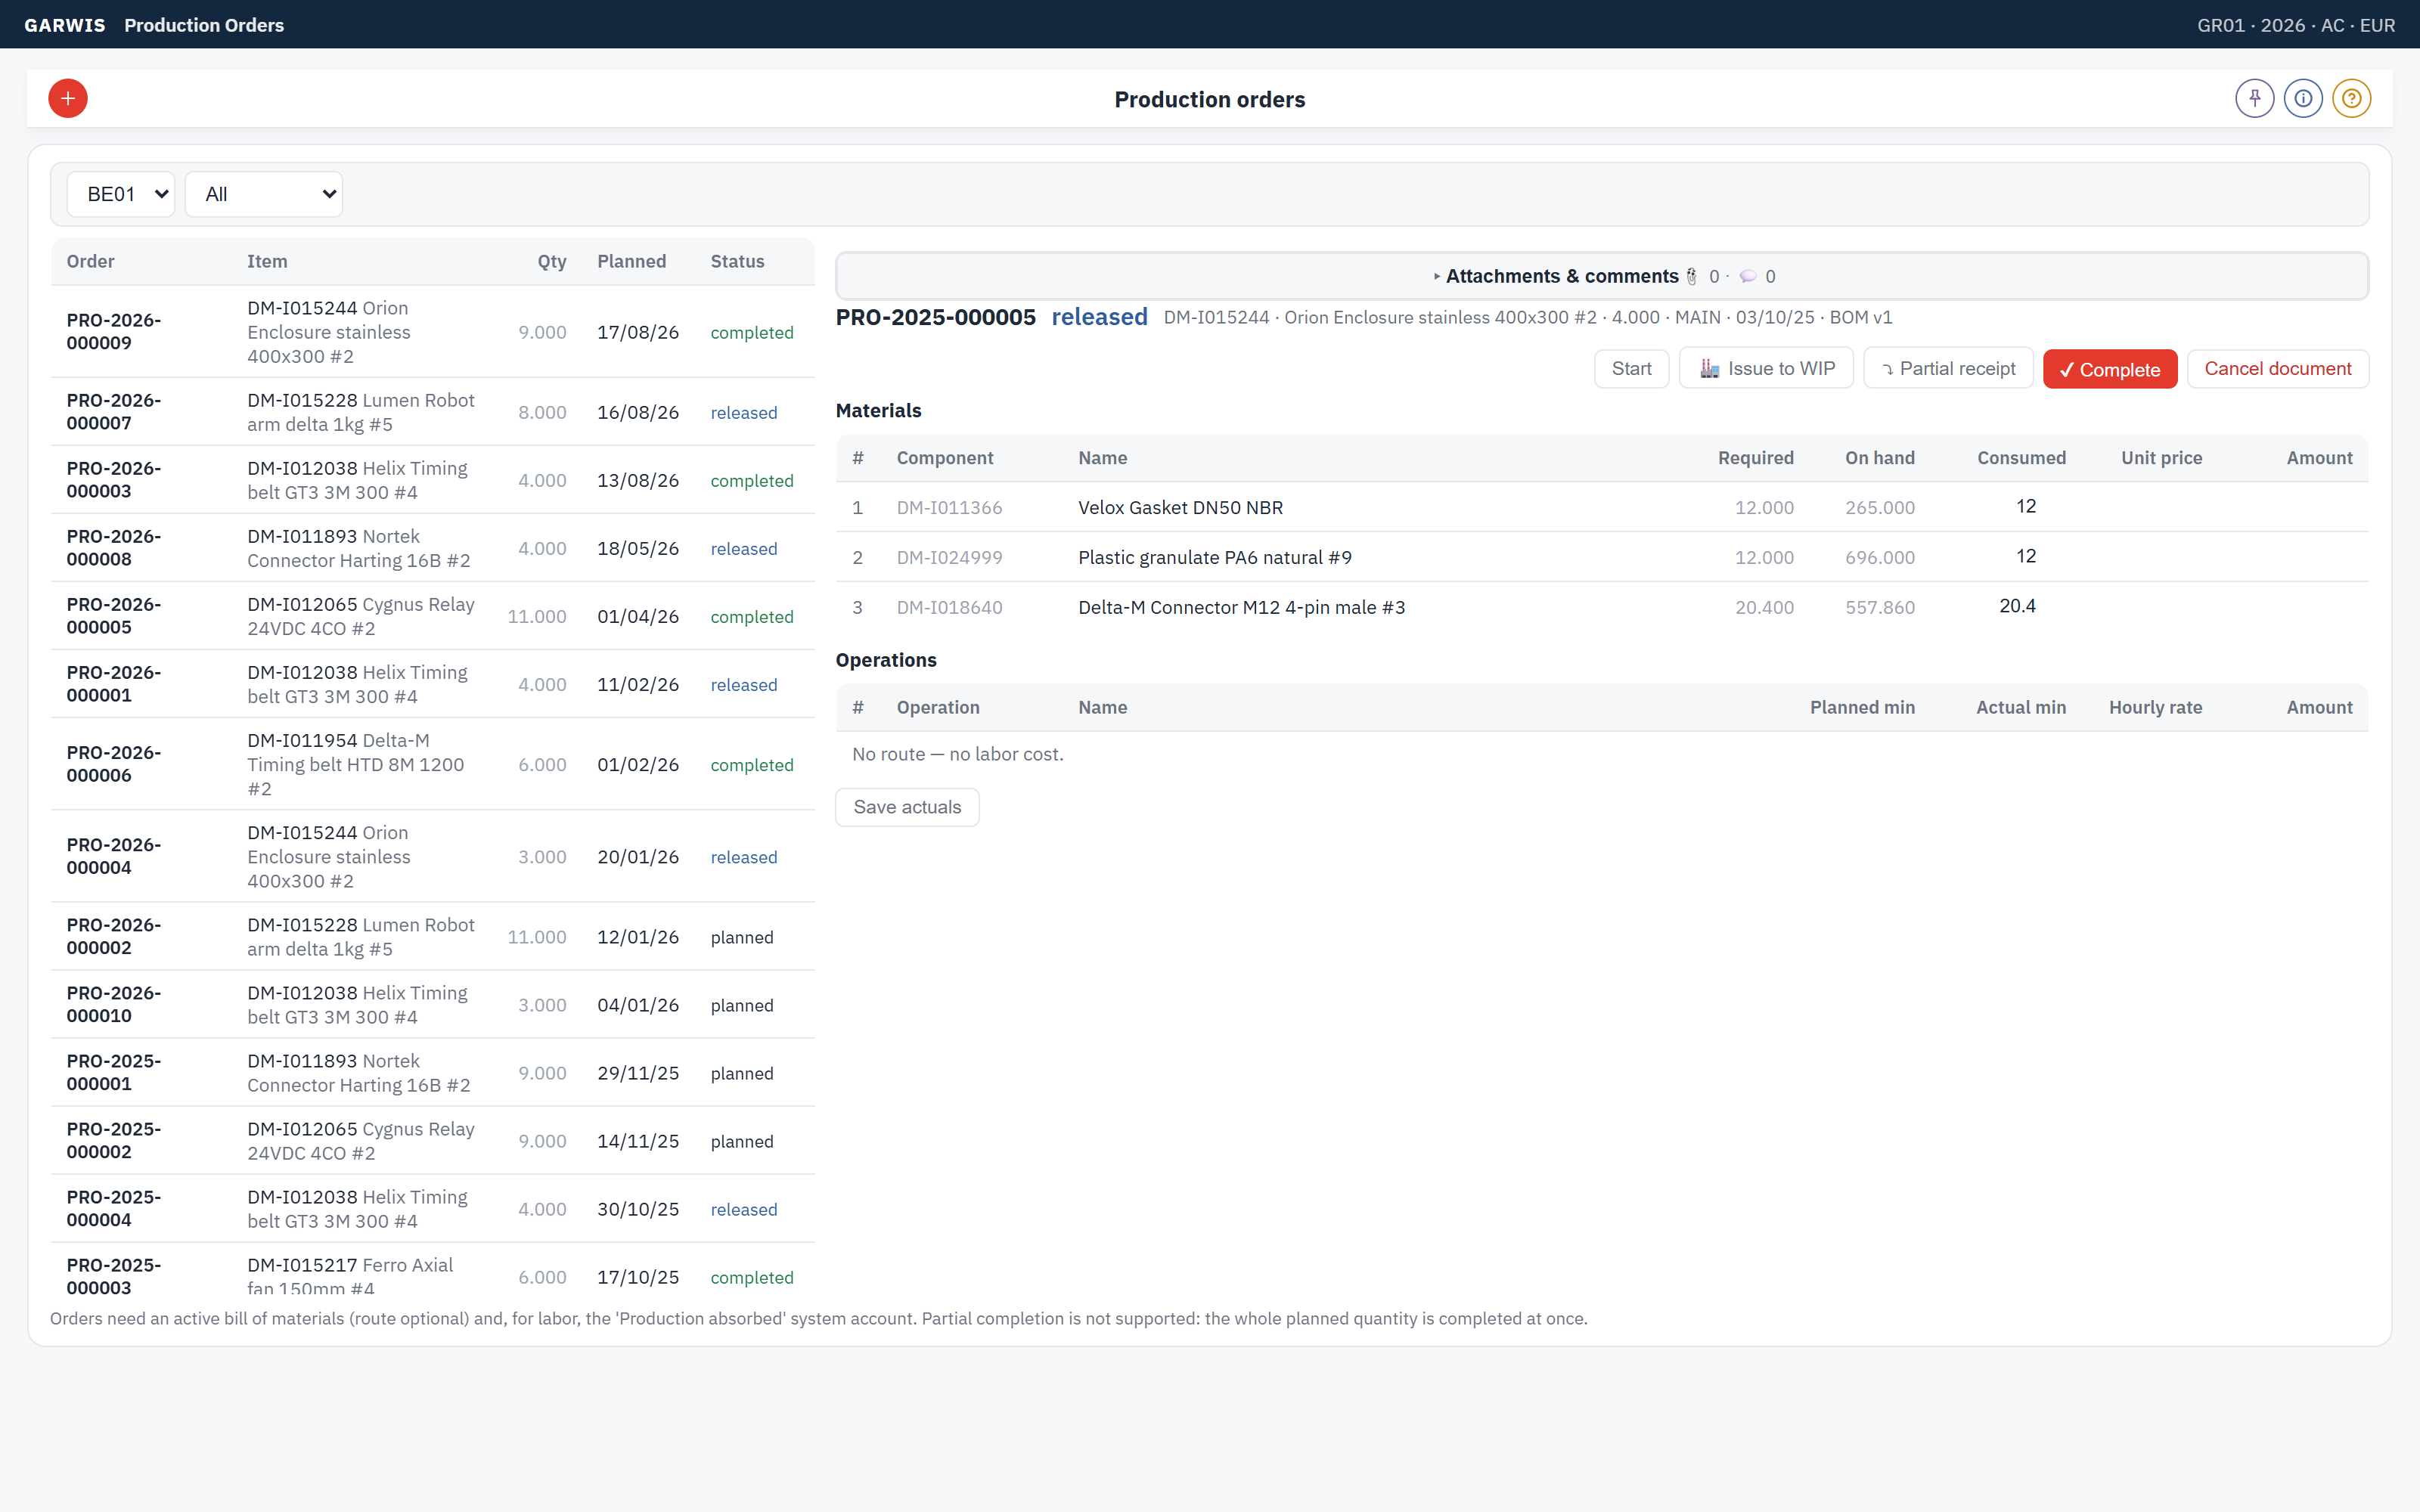Select order PRO-2026-000006
The width and height of the screenshot is (2420, 1512).
[x=433, y=764]
